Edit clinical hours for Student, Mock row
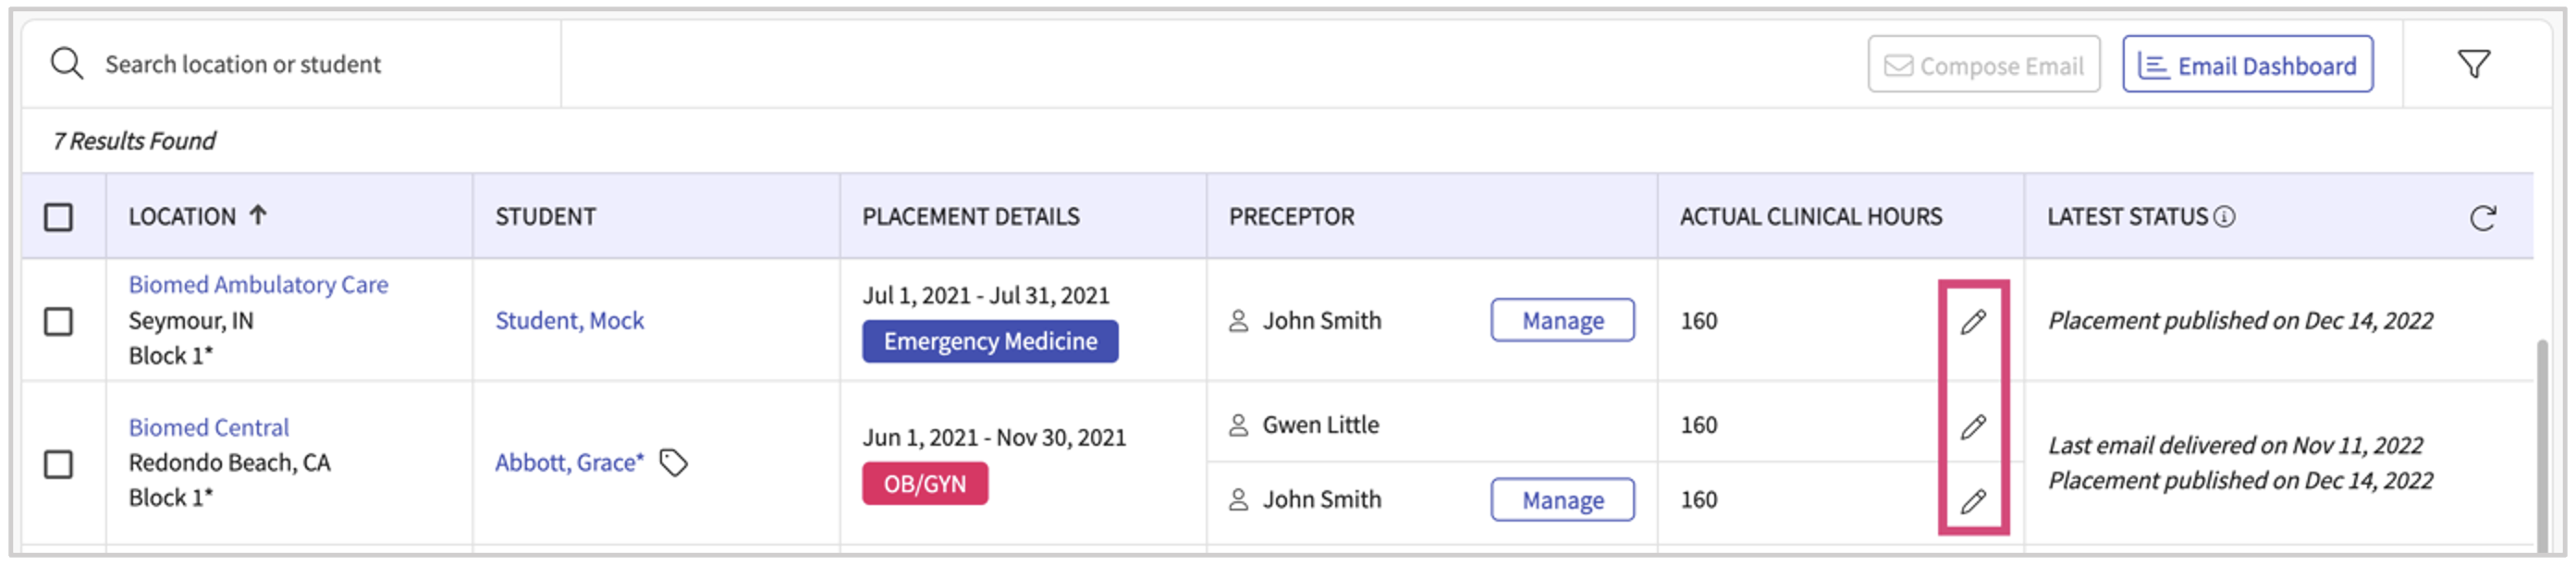This screenshot has width=2576, height=566. [x=1972, y=322]
